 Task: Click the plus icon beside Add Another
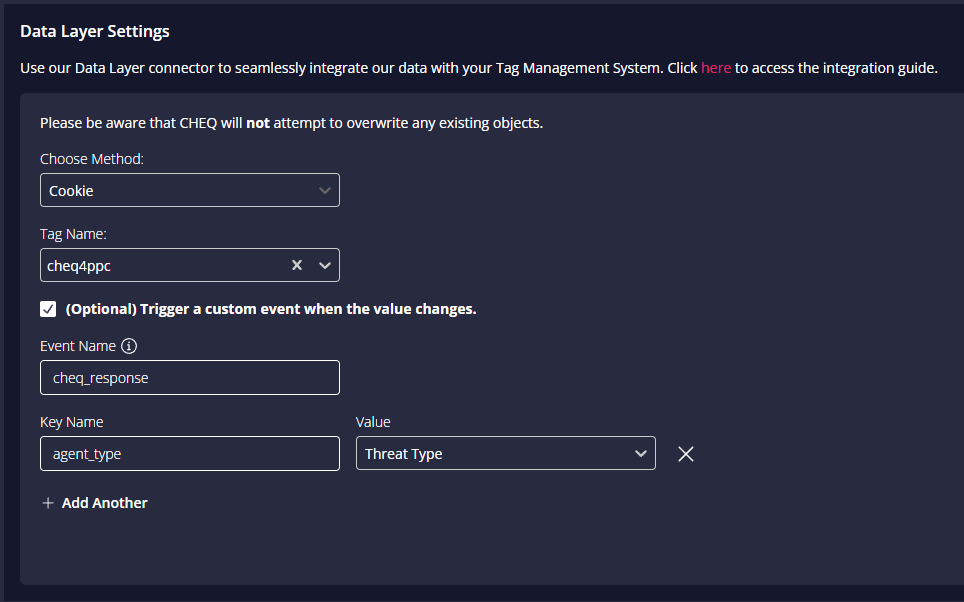48,503
